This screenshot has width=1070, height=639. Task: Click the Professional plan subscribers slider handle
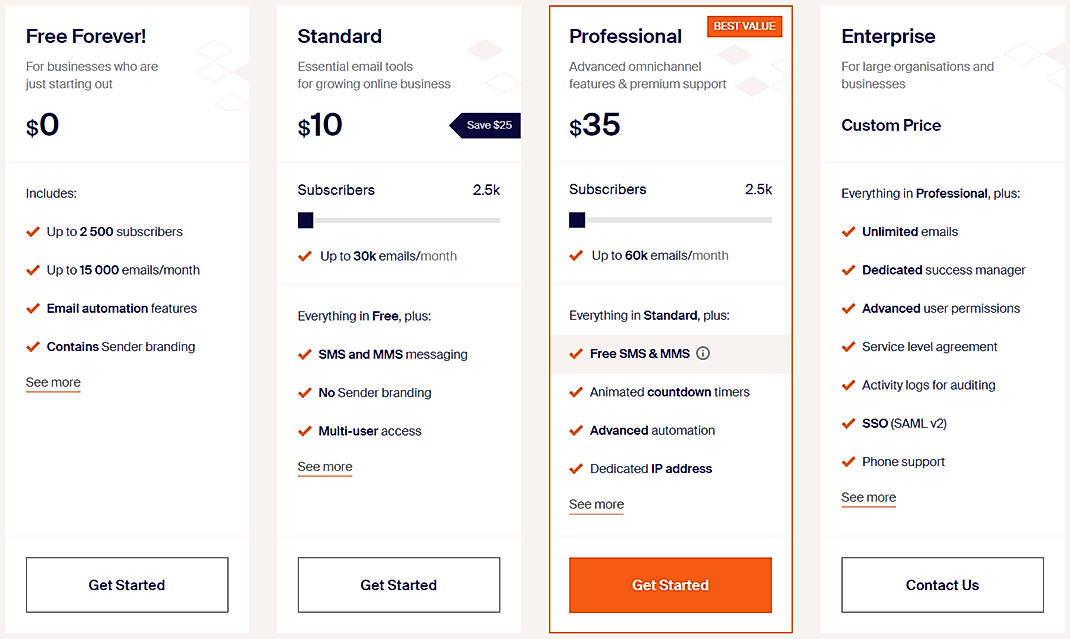pyautogui.click(x=577, y=220)
